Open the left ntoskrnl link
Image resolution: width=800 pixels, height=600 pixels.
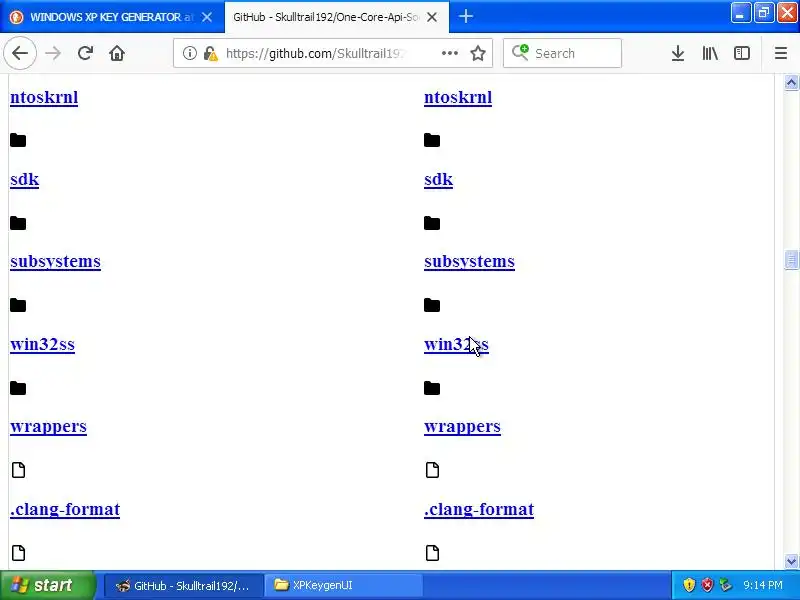pyautogui.click(x=44, y=97)
